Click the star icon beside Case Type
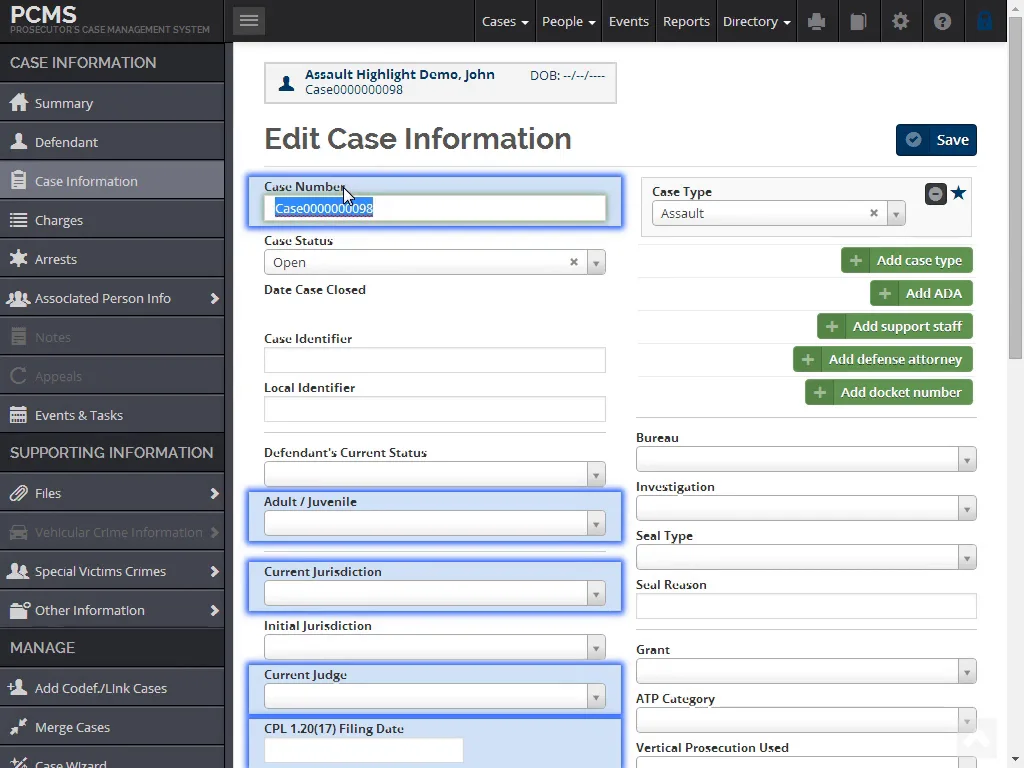 (958, 193)
